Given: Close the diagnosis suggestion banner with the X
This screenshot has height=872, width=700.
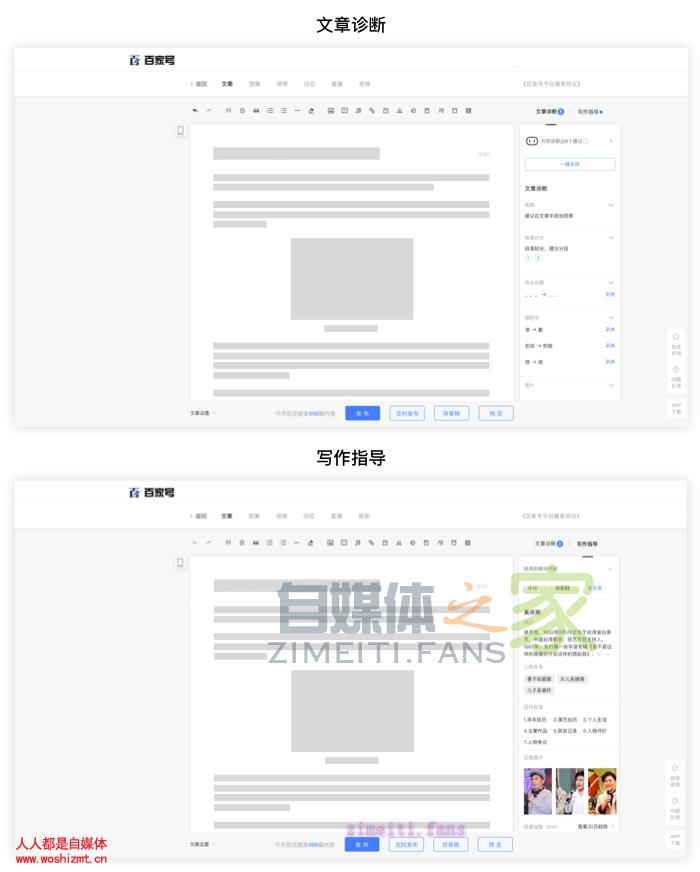Looking at the screenshot, I should [611, 141].
